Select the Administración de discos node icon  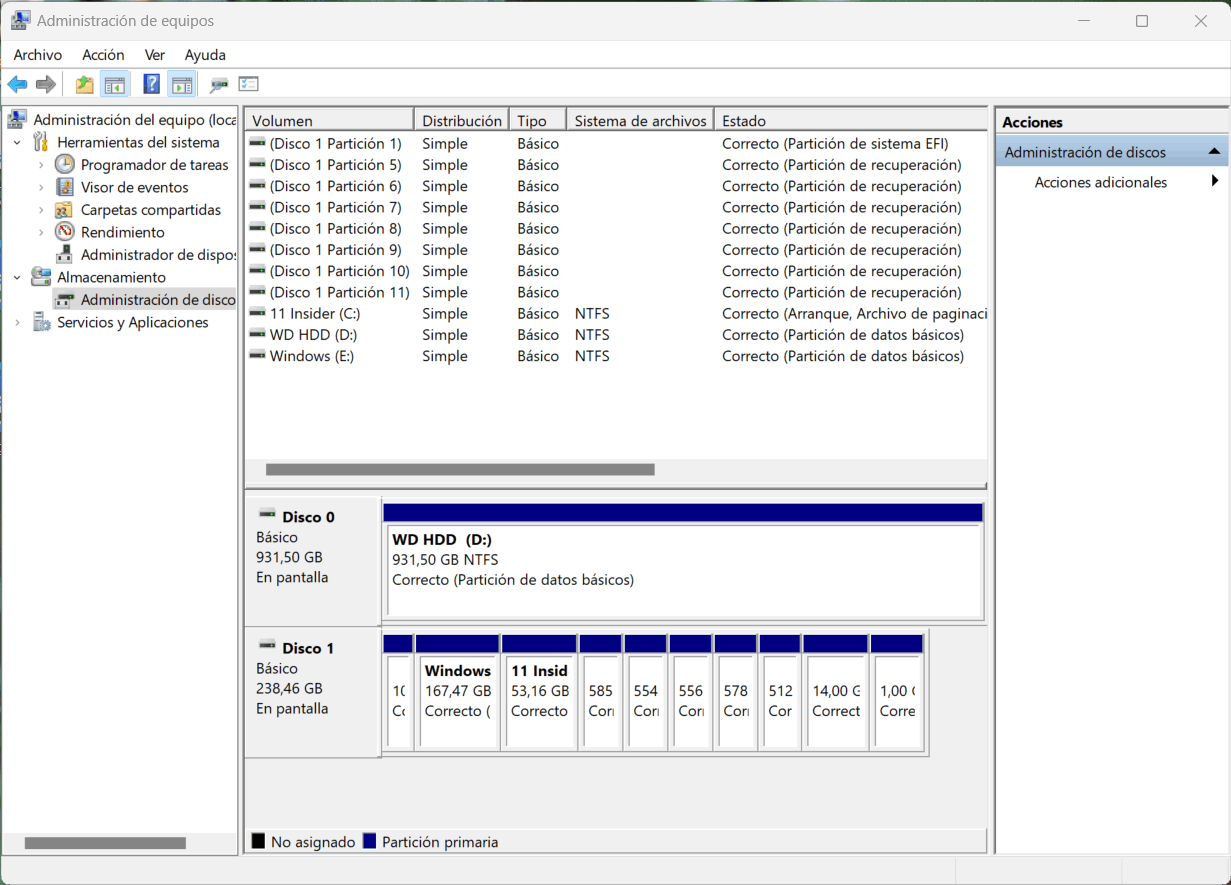62,299
